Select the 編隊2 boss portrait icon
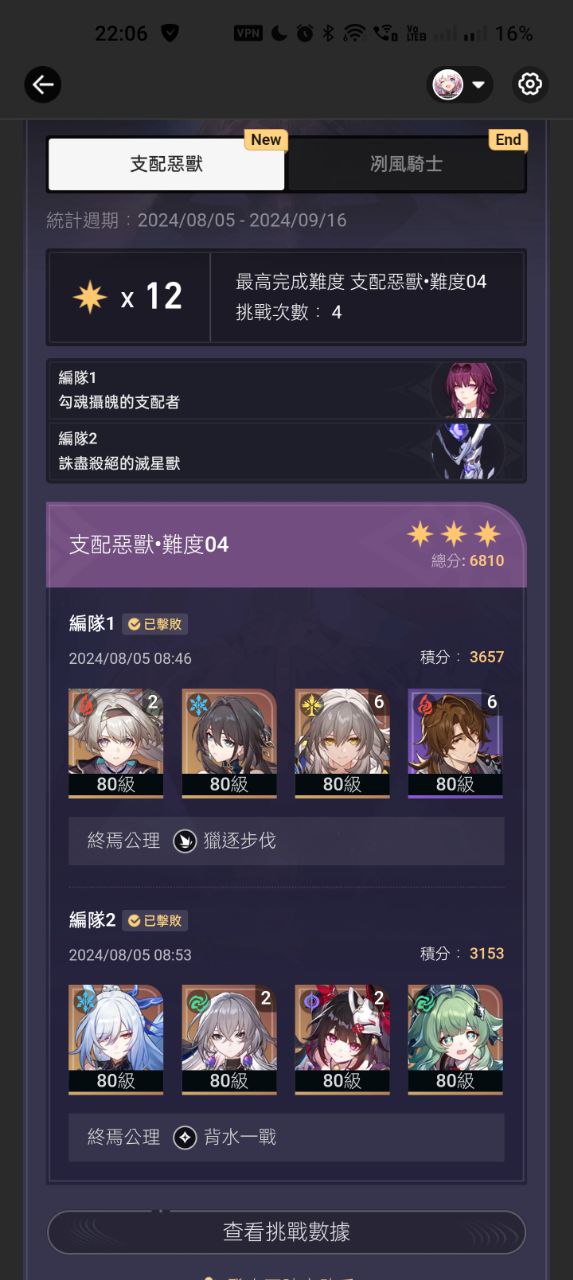This screenshot has width=573, height=1280. click(463, 451)
